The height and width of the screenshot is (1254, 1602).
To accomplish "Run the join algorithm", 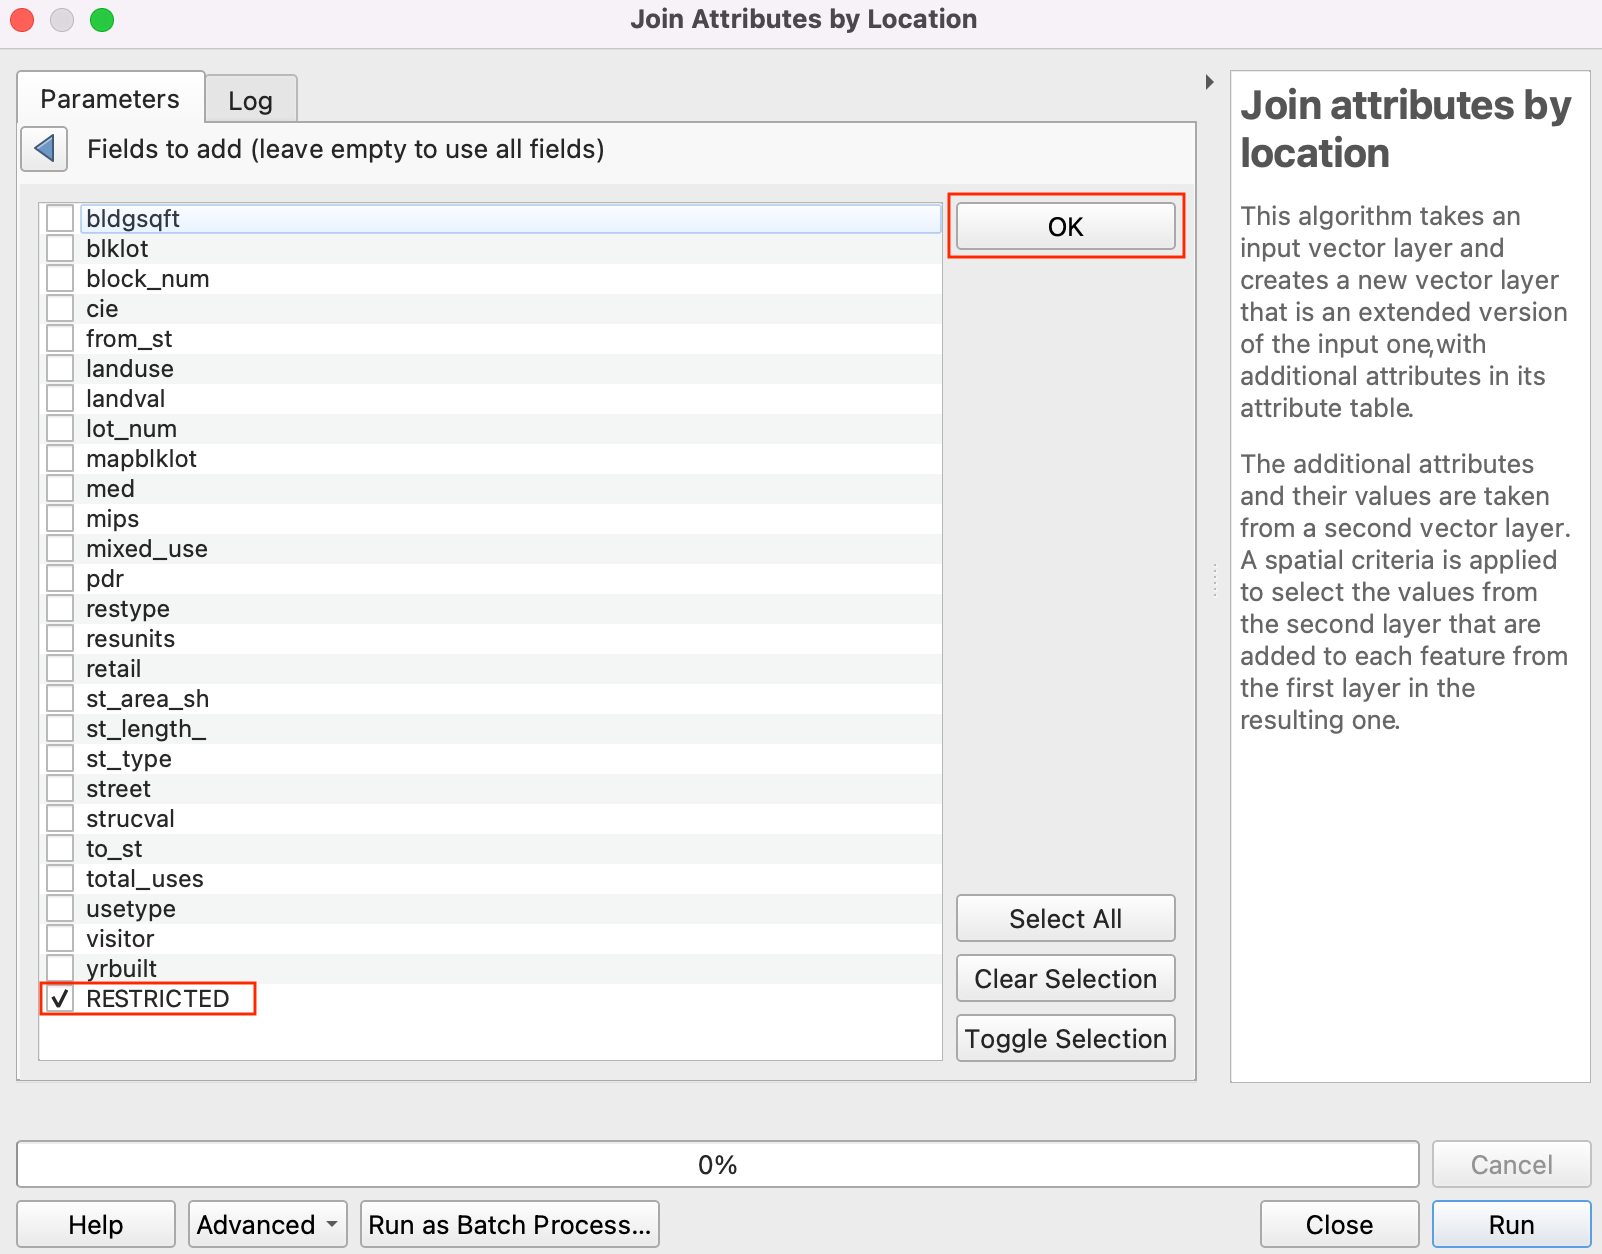I will click(x=1510, y=1225).
